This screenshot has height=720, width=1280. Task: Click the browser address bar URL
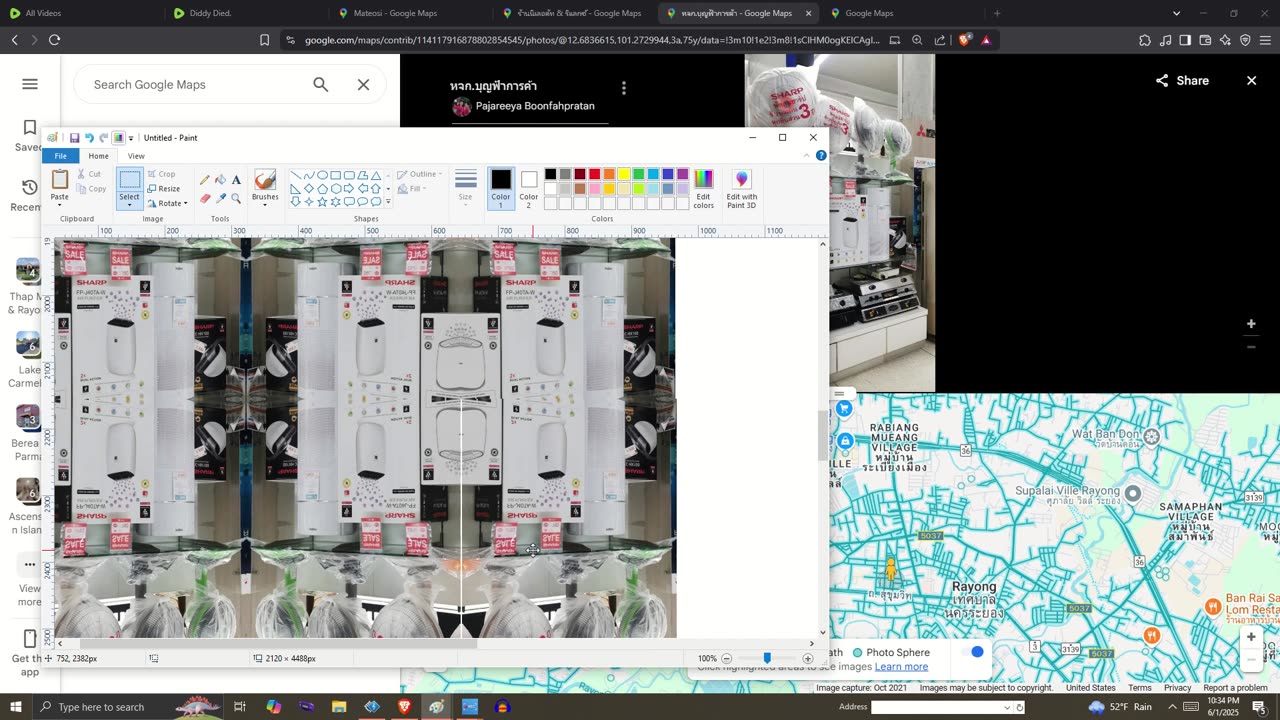pyautogui.click(x=592, y=40)
